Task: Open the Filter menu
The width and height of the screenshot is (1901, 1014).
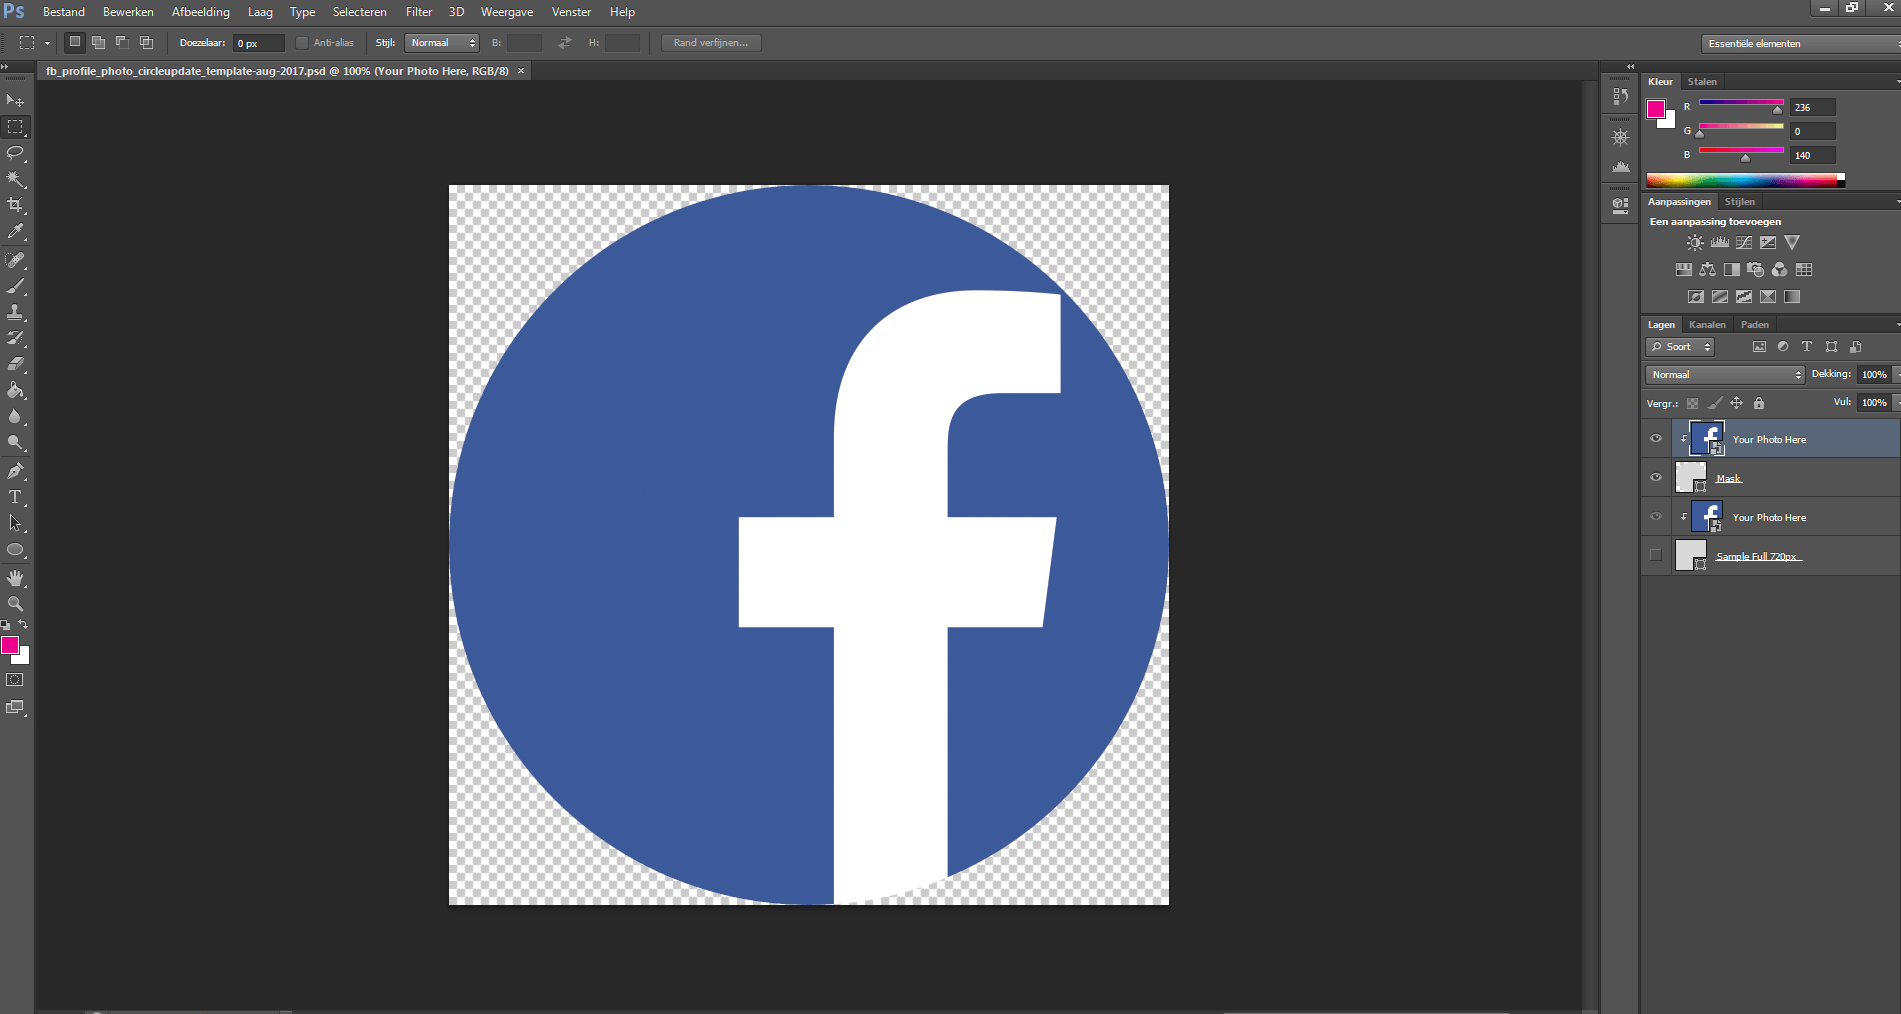Action: coord(419,12)
